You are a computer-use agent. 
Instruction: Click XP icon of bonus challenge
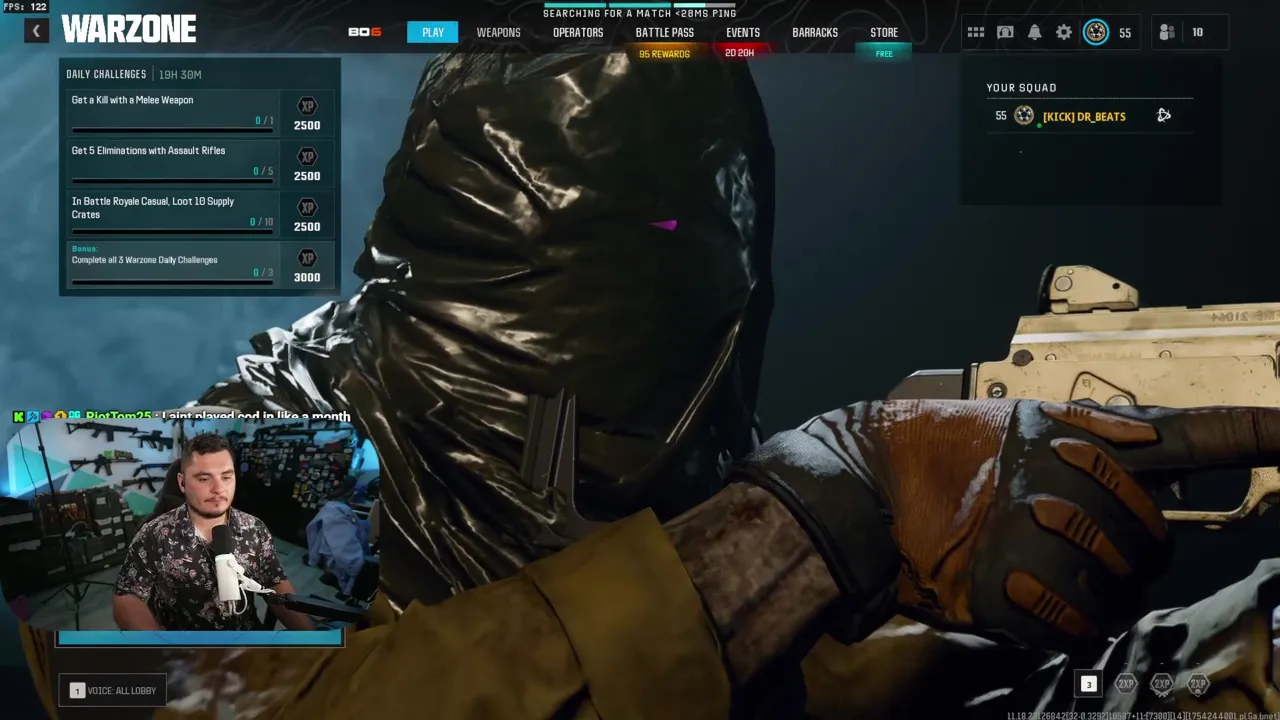(x=307, y=258)
